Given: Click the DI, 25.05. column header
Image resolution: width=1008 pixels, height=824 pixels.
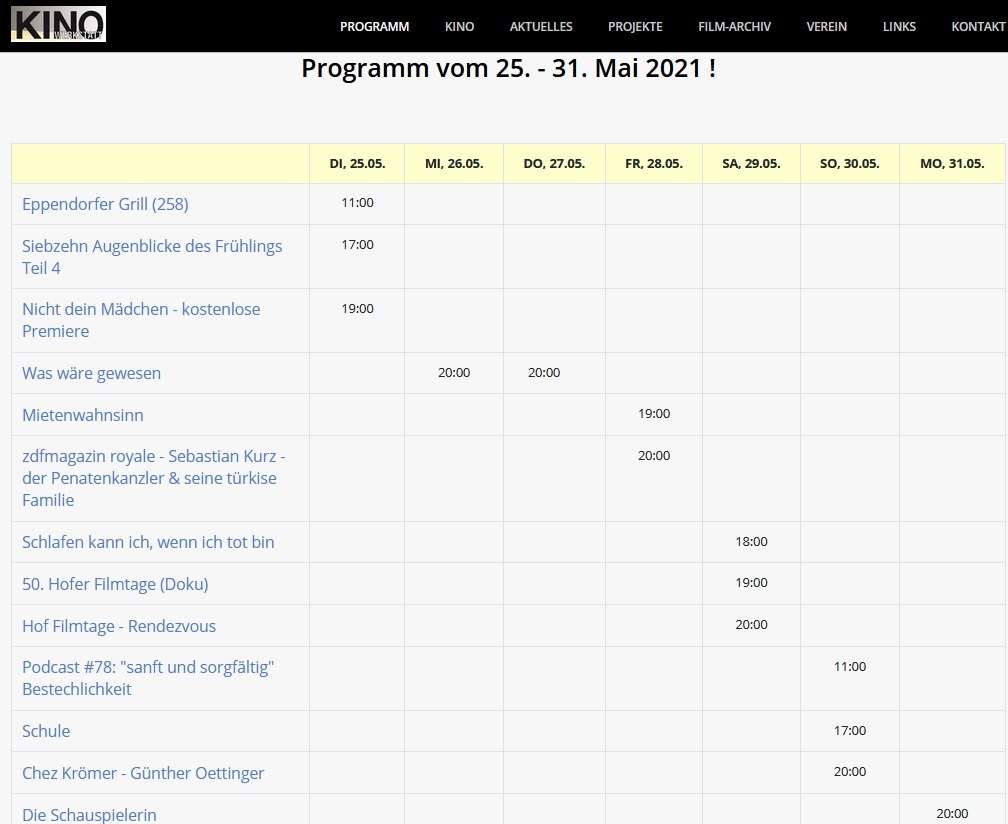Looking at the screenshot, I should pos(357,163).
